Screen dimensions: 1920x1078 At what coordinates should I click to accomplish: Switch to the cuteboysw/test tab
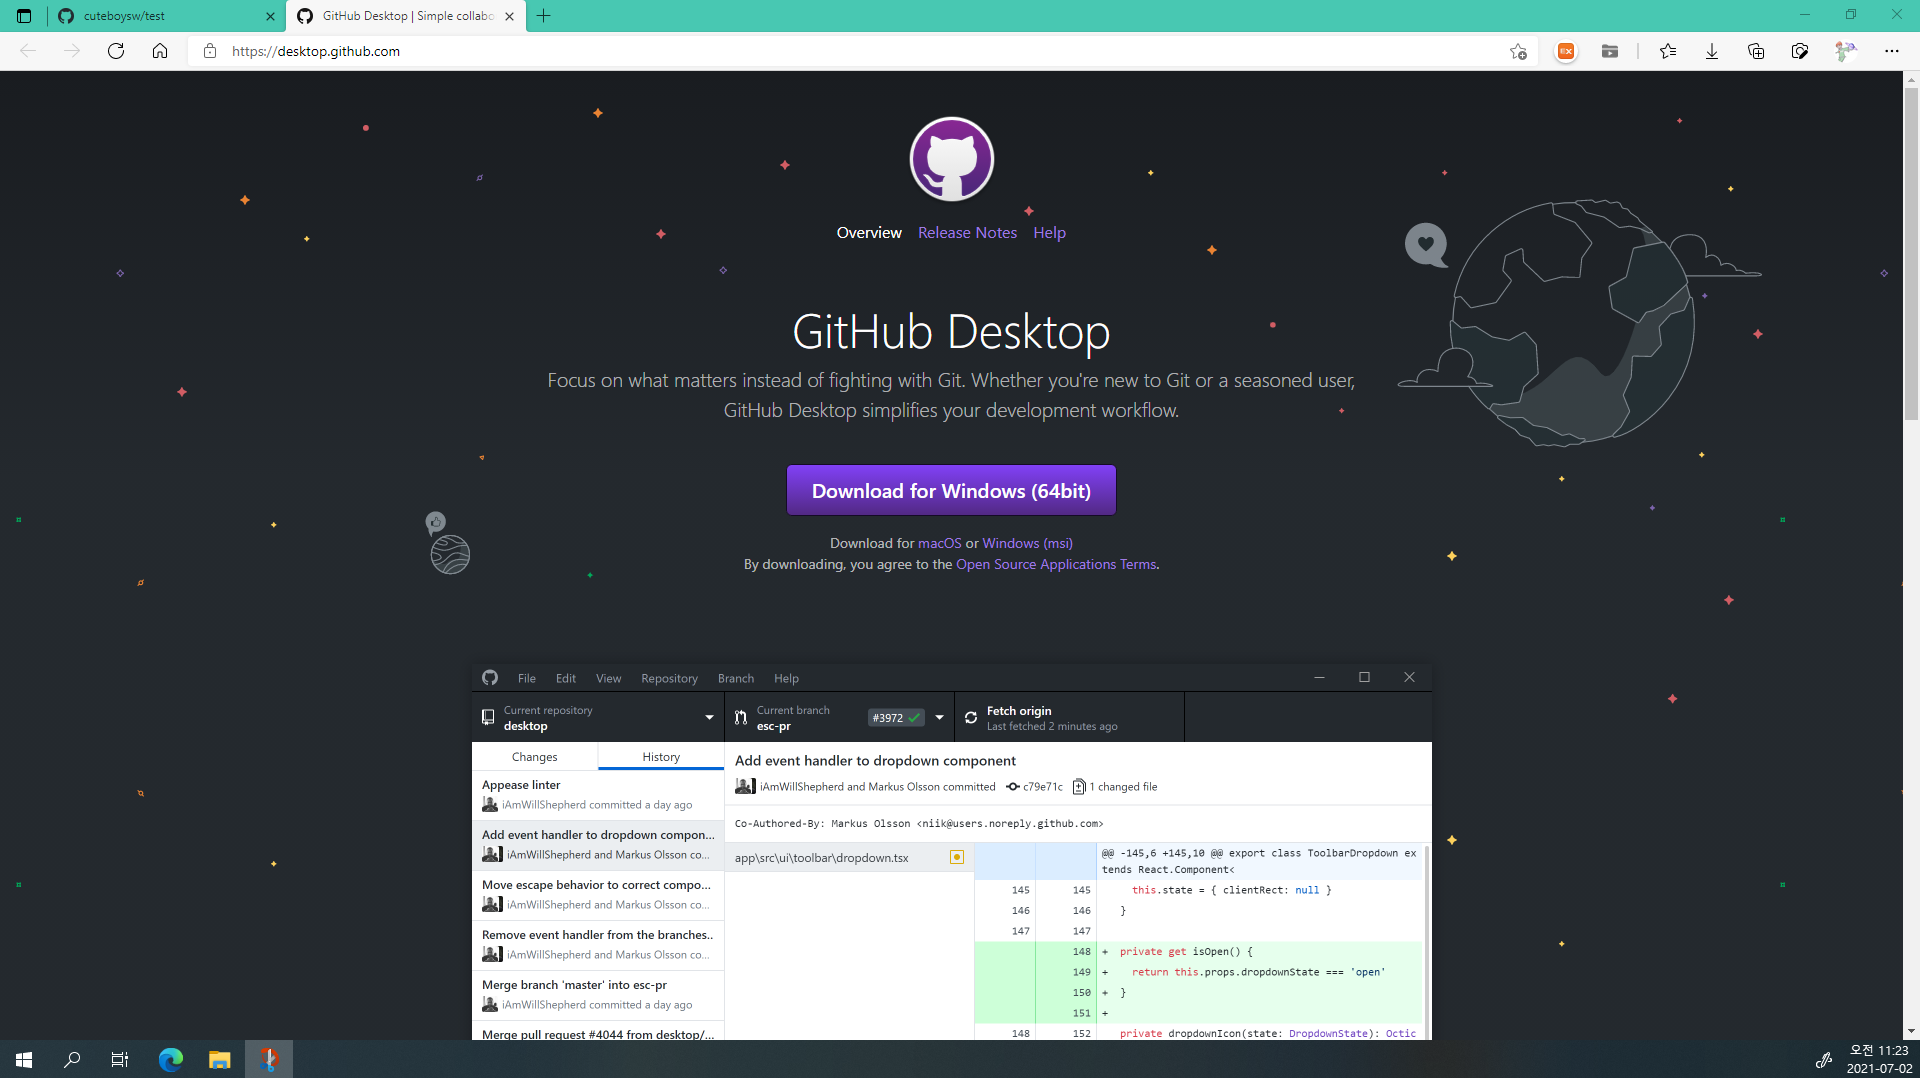click(x=165, y=16)
